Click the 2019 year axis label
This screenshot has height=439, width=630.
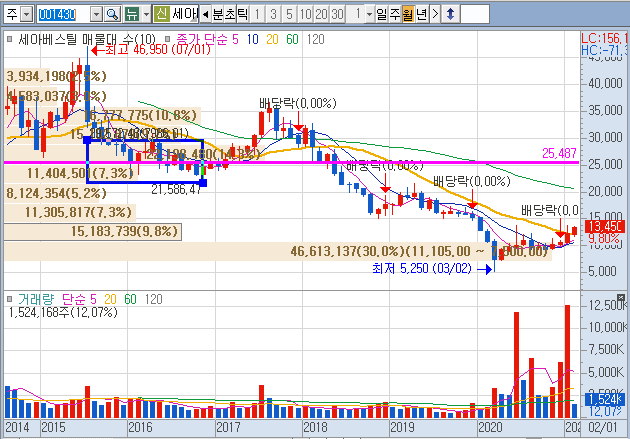click(402, 427)
